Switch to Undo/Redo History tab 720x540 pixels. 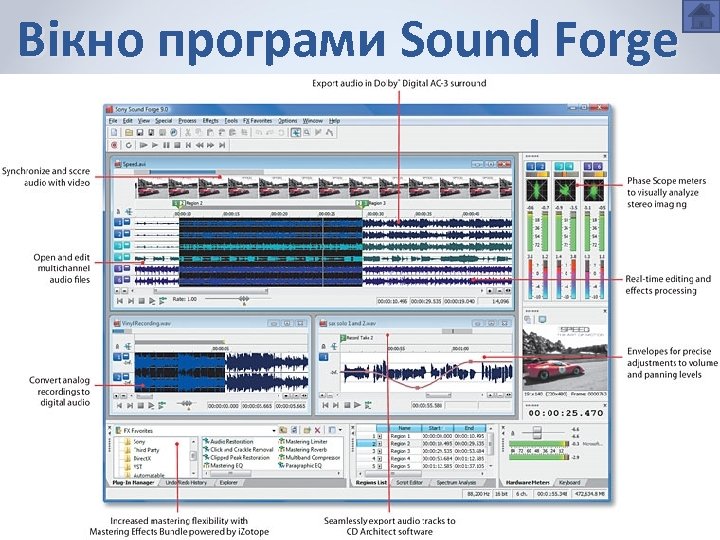186,483
